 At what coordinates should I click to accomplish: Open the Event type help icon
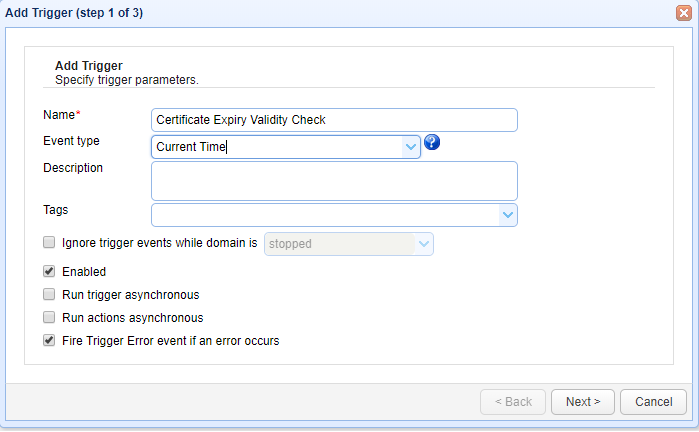(432, 142)
